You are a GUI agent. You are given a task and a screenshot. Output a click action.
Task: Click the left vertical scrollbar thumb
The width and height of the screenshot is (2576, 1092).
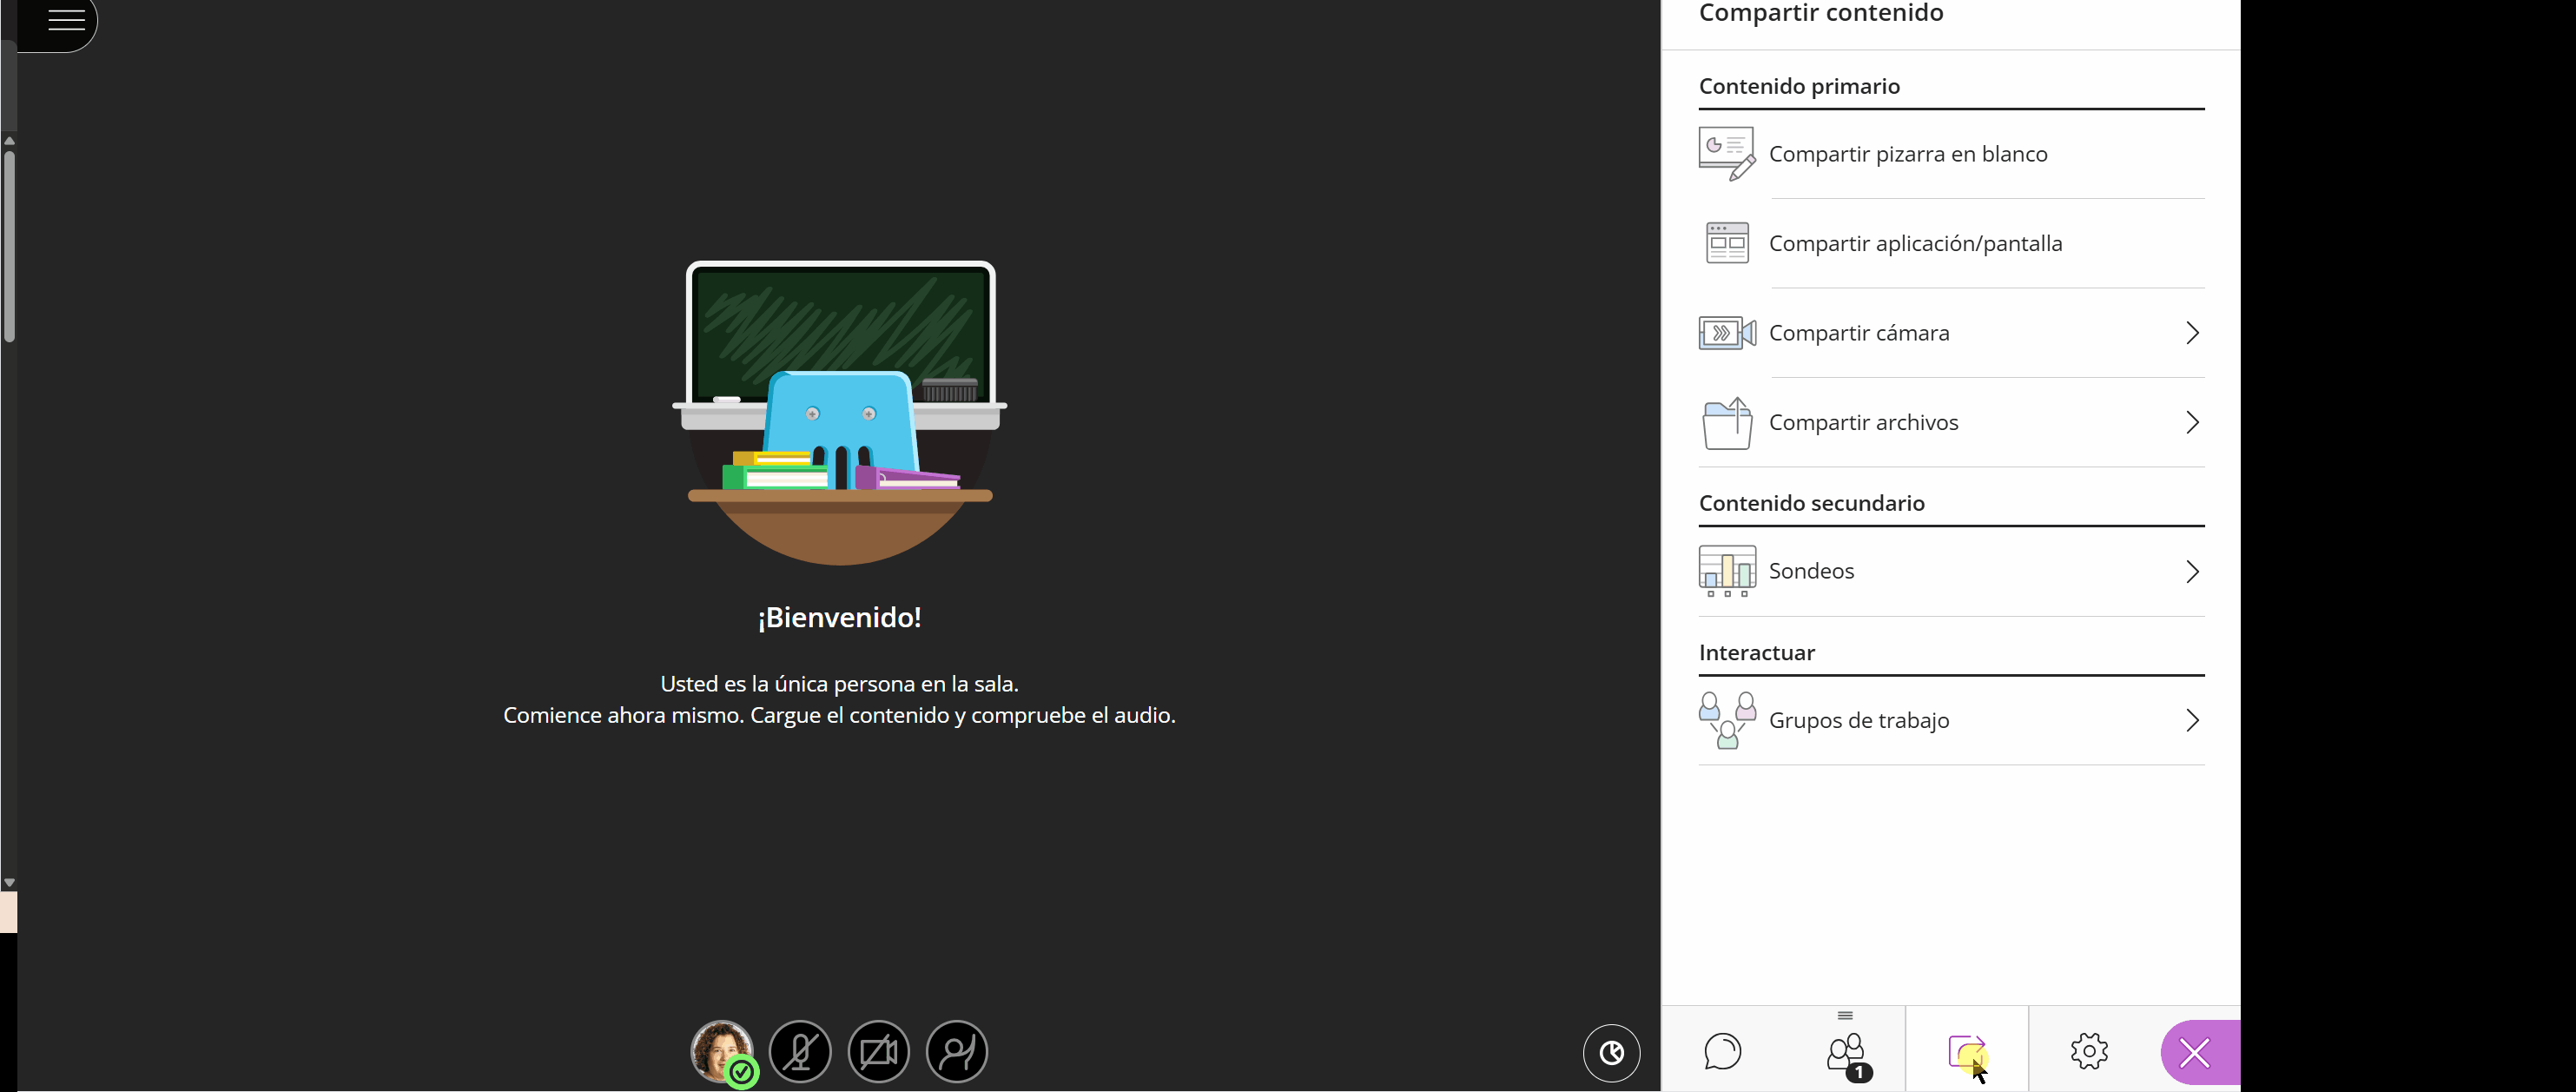pyautogui.click(x=9, y=245)
